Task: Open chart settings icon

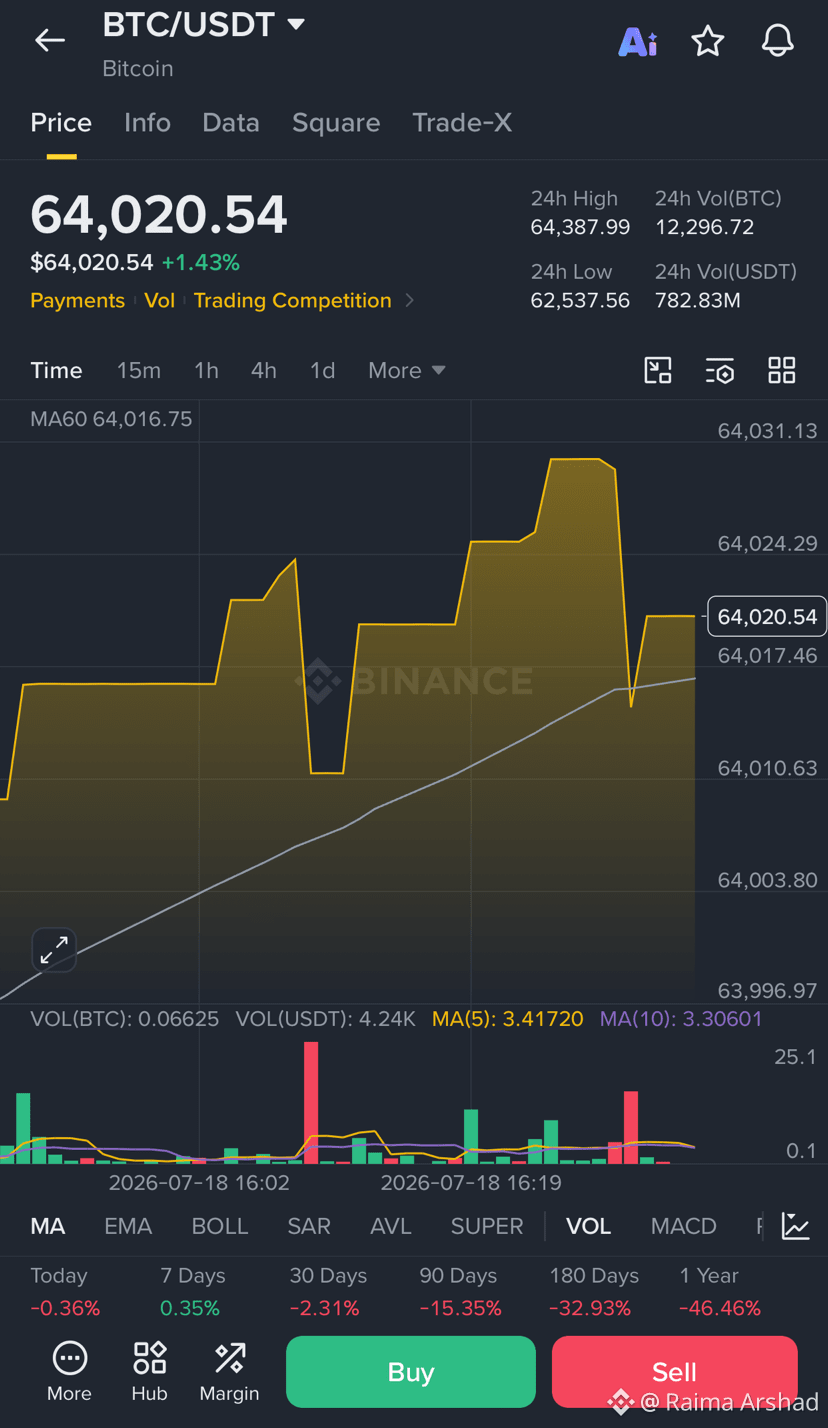Action: point(720,370)
